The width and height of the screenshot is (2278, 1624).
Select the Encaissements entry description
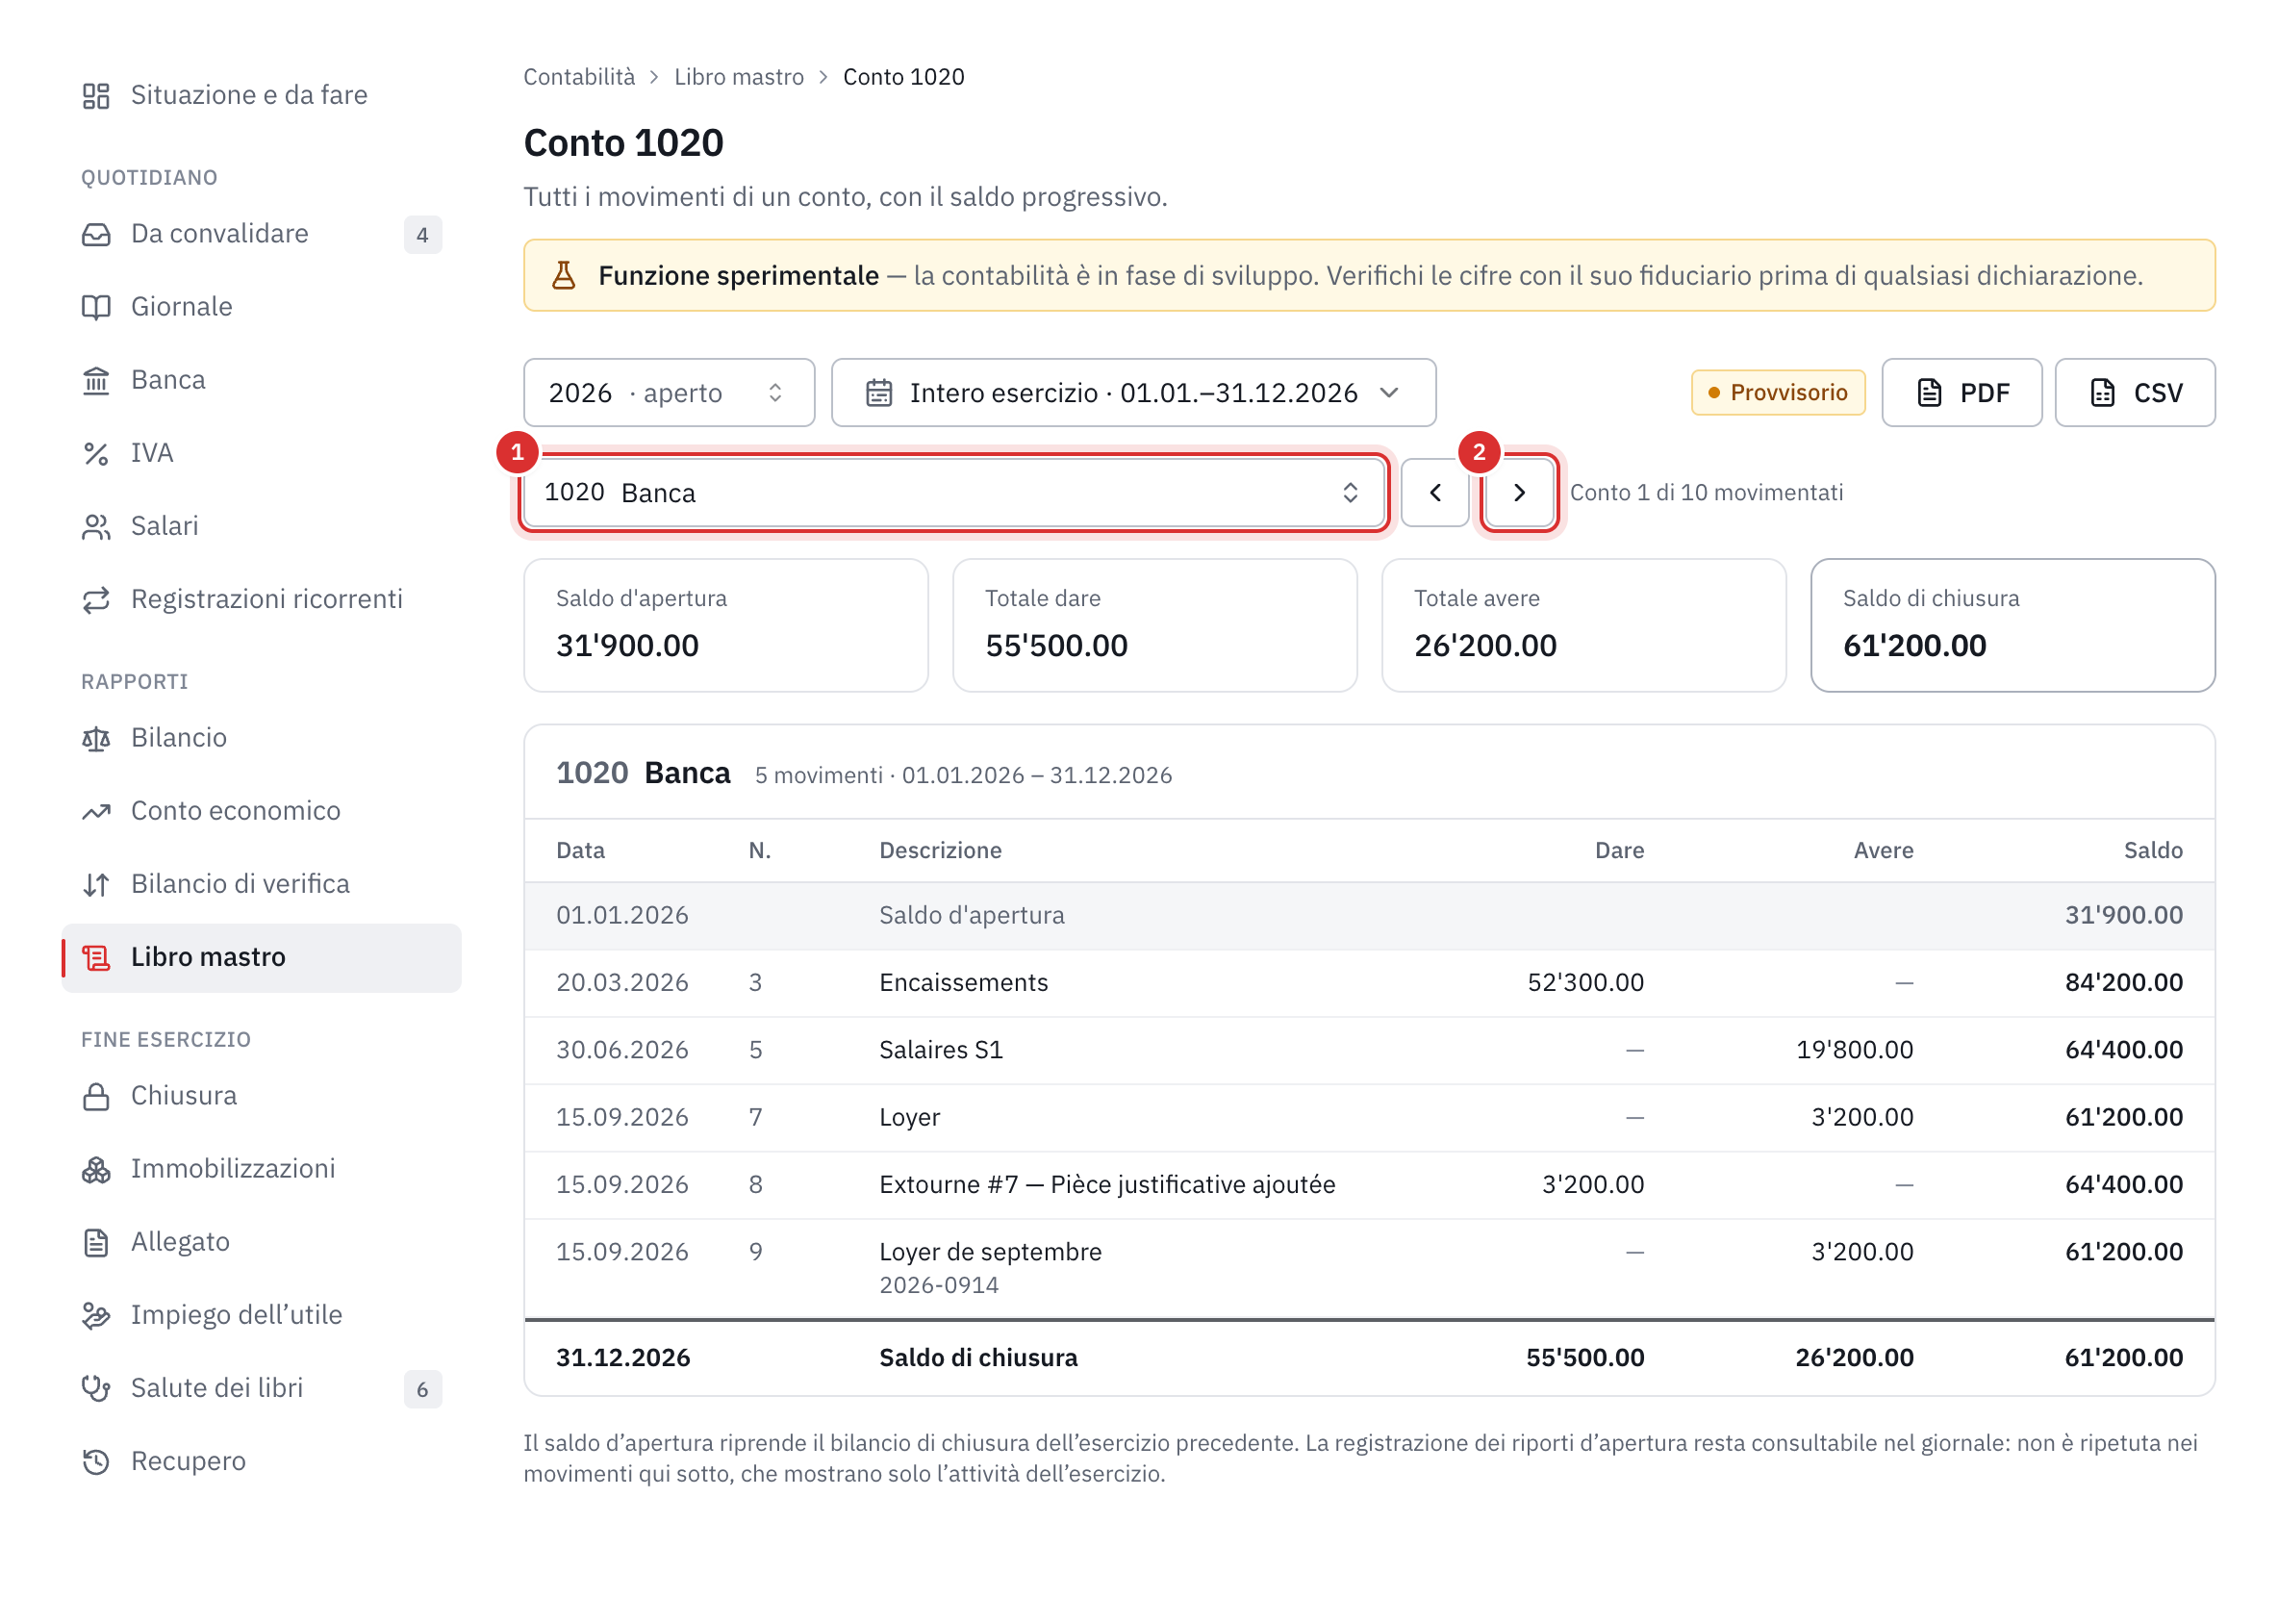964,983
